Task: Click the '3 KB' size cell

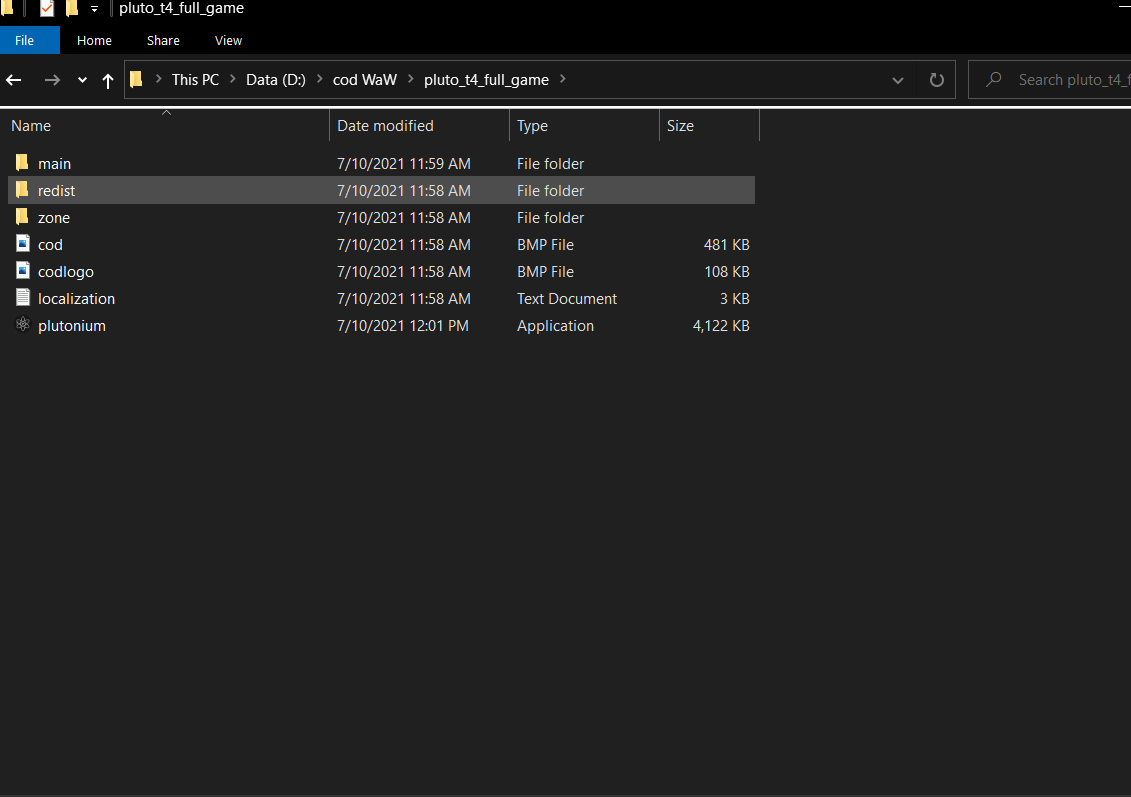Action: tap(734, 299)
